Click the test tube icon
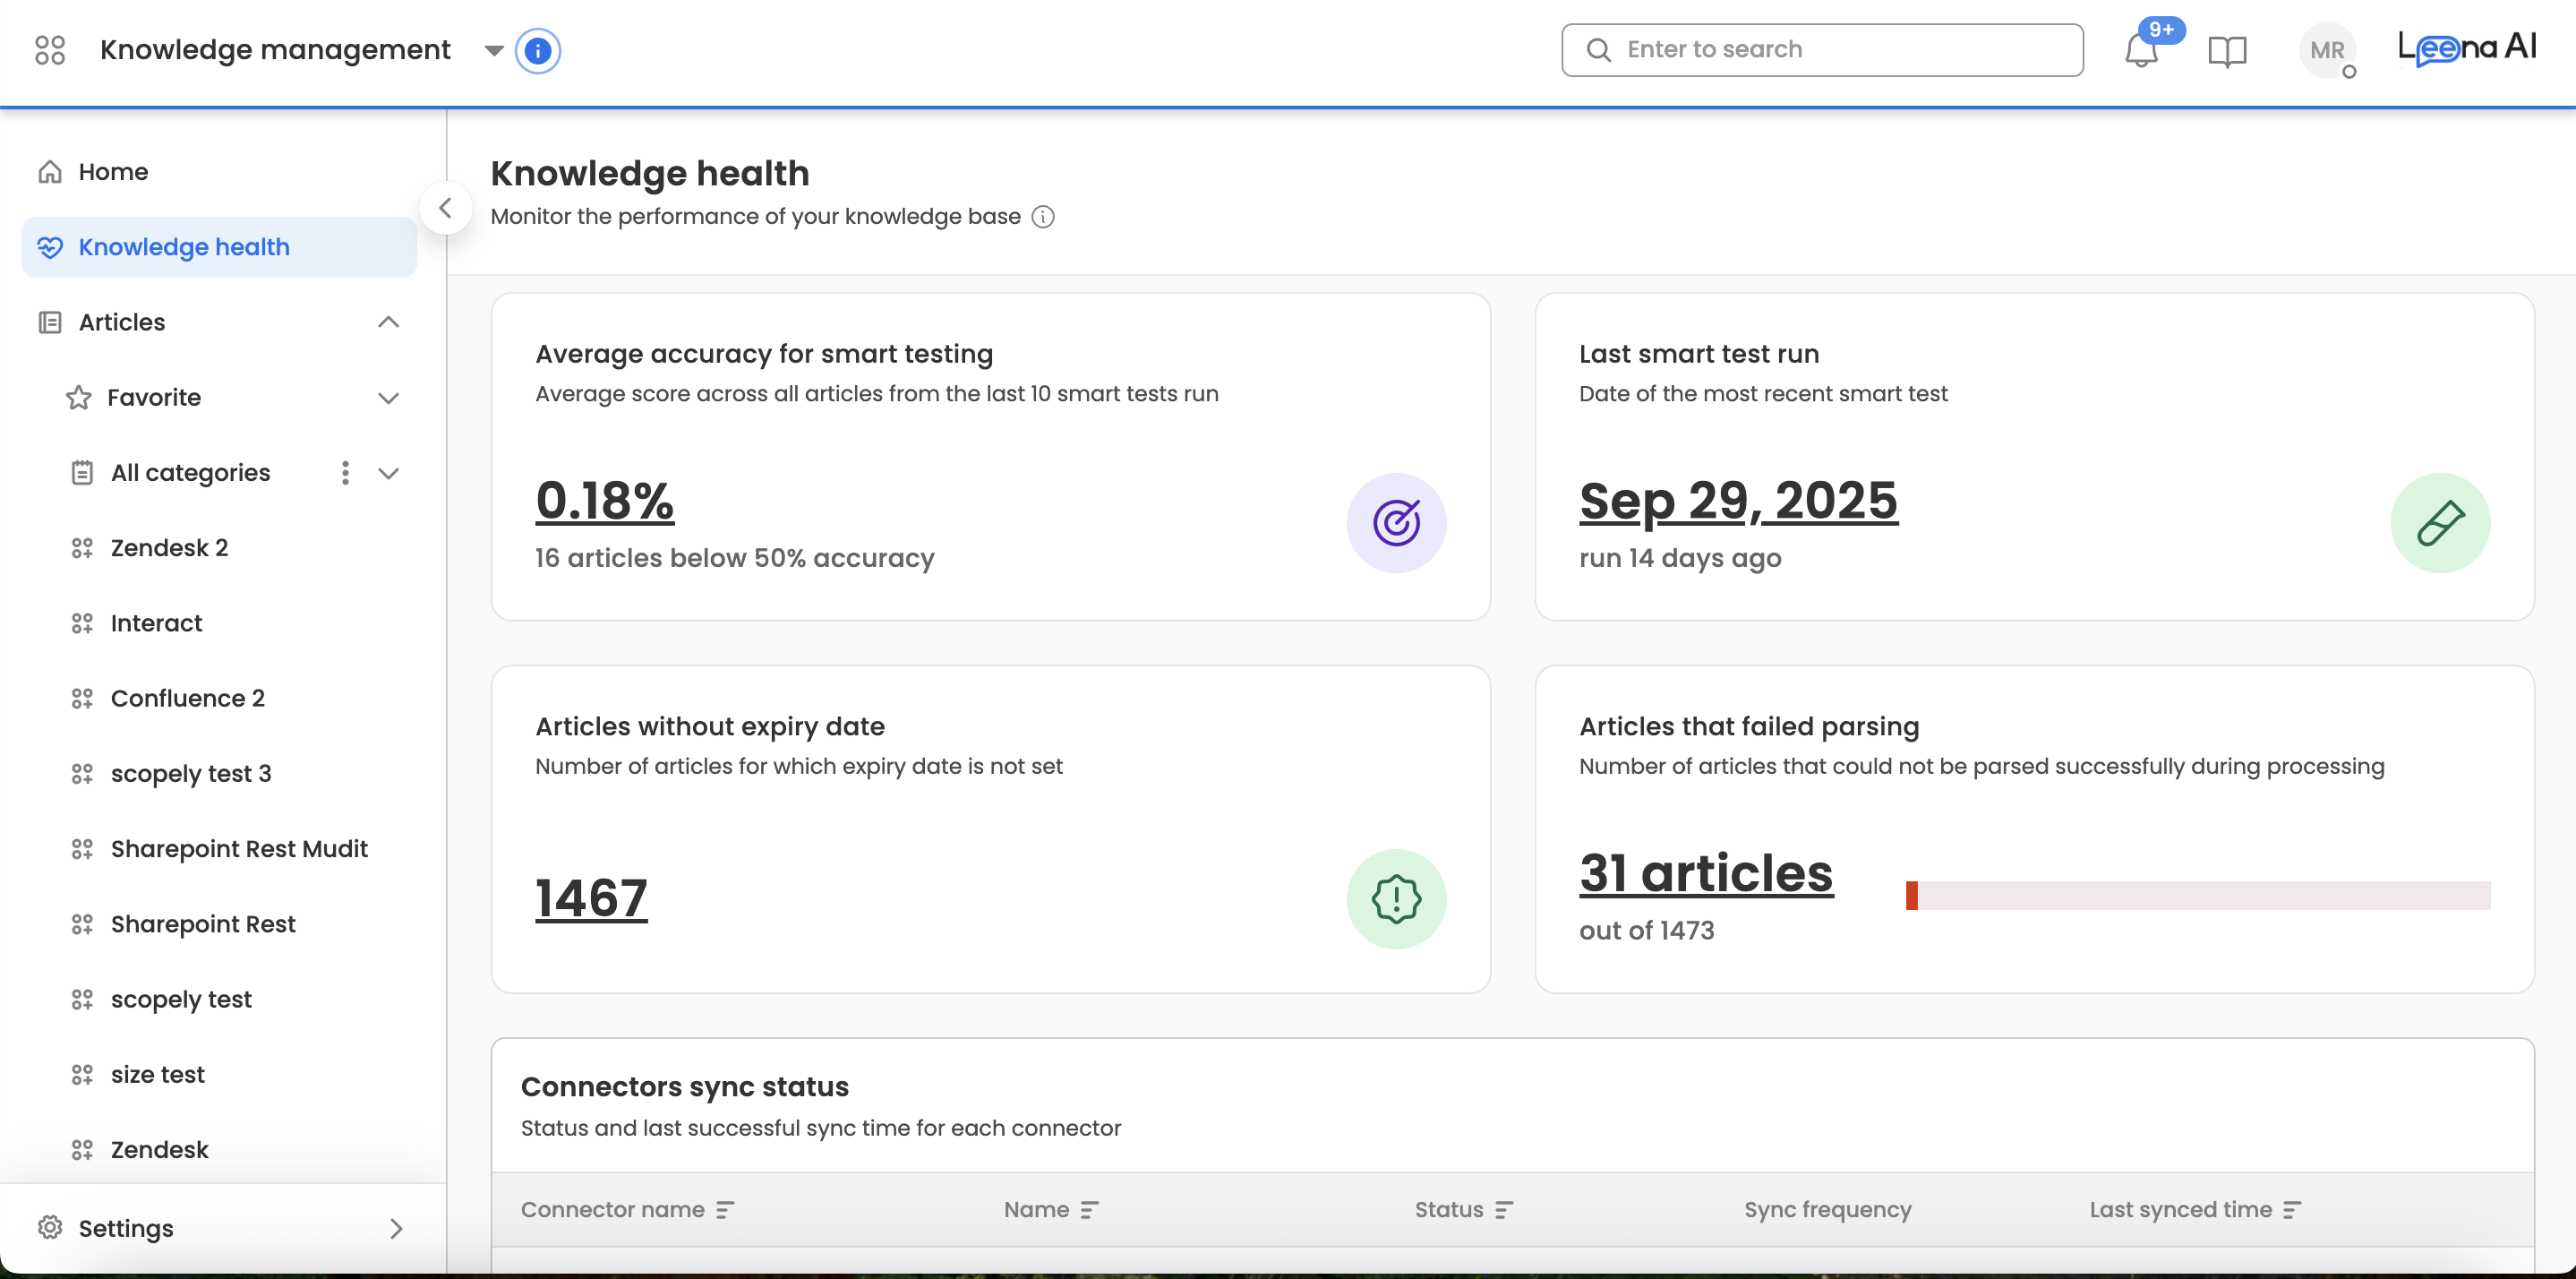2576x1279 pixels. (2439, 522)
